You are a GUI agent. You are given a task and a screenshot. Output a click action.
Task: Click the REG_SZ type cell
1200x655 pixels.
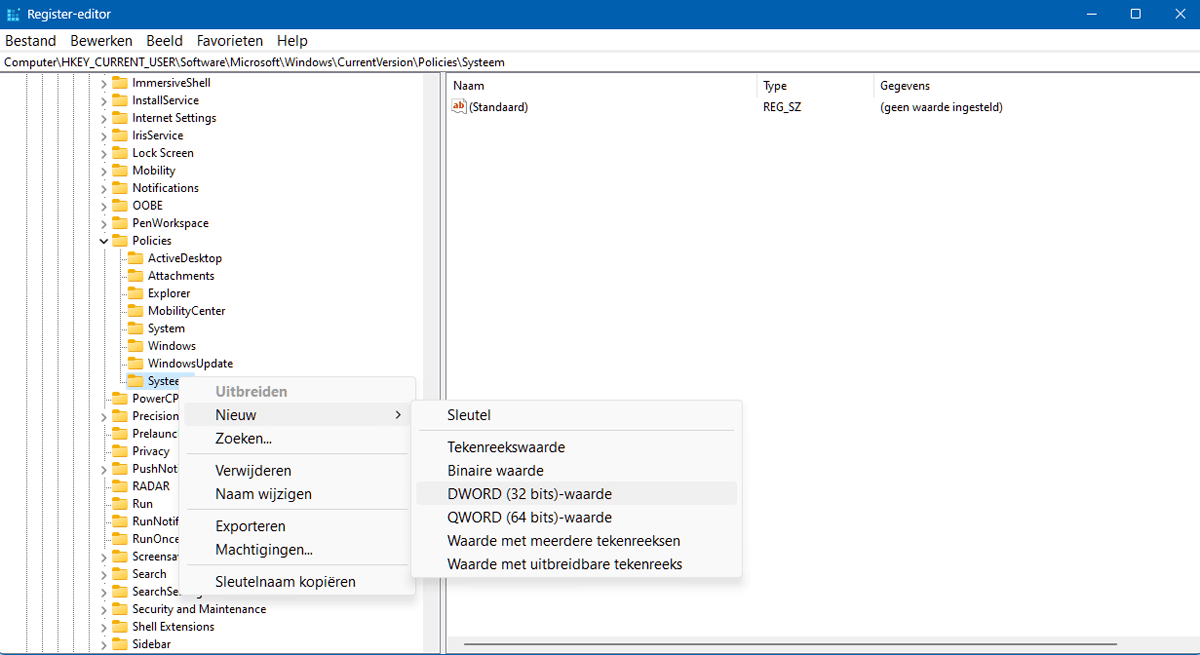(x=782, y=107)
